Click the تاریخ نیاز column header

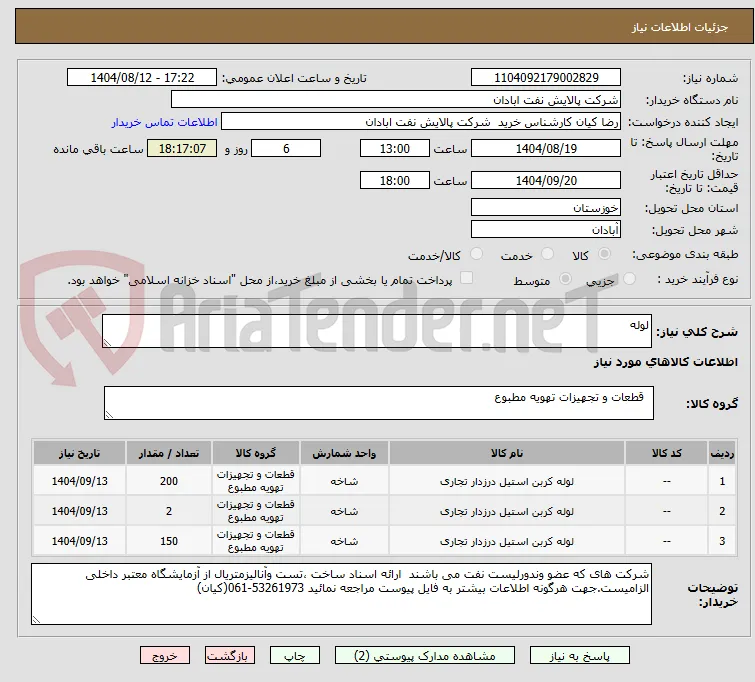point(79,453)
